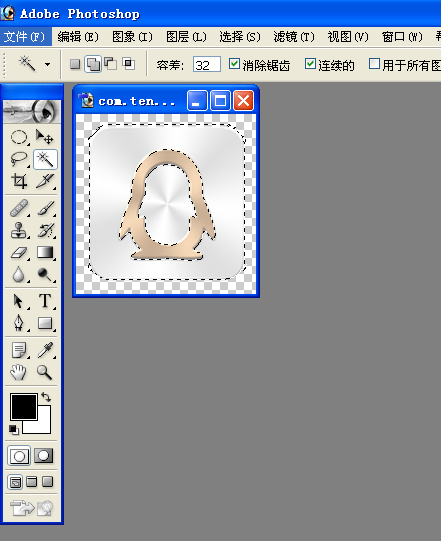Select the Magic Wand tool in toolbox
Screen dimensions: 441x541
pyautogui.click(x=45, y=159)
